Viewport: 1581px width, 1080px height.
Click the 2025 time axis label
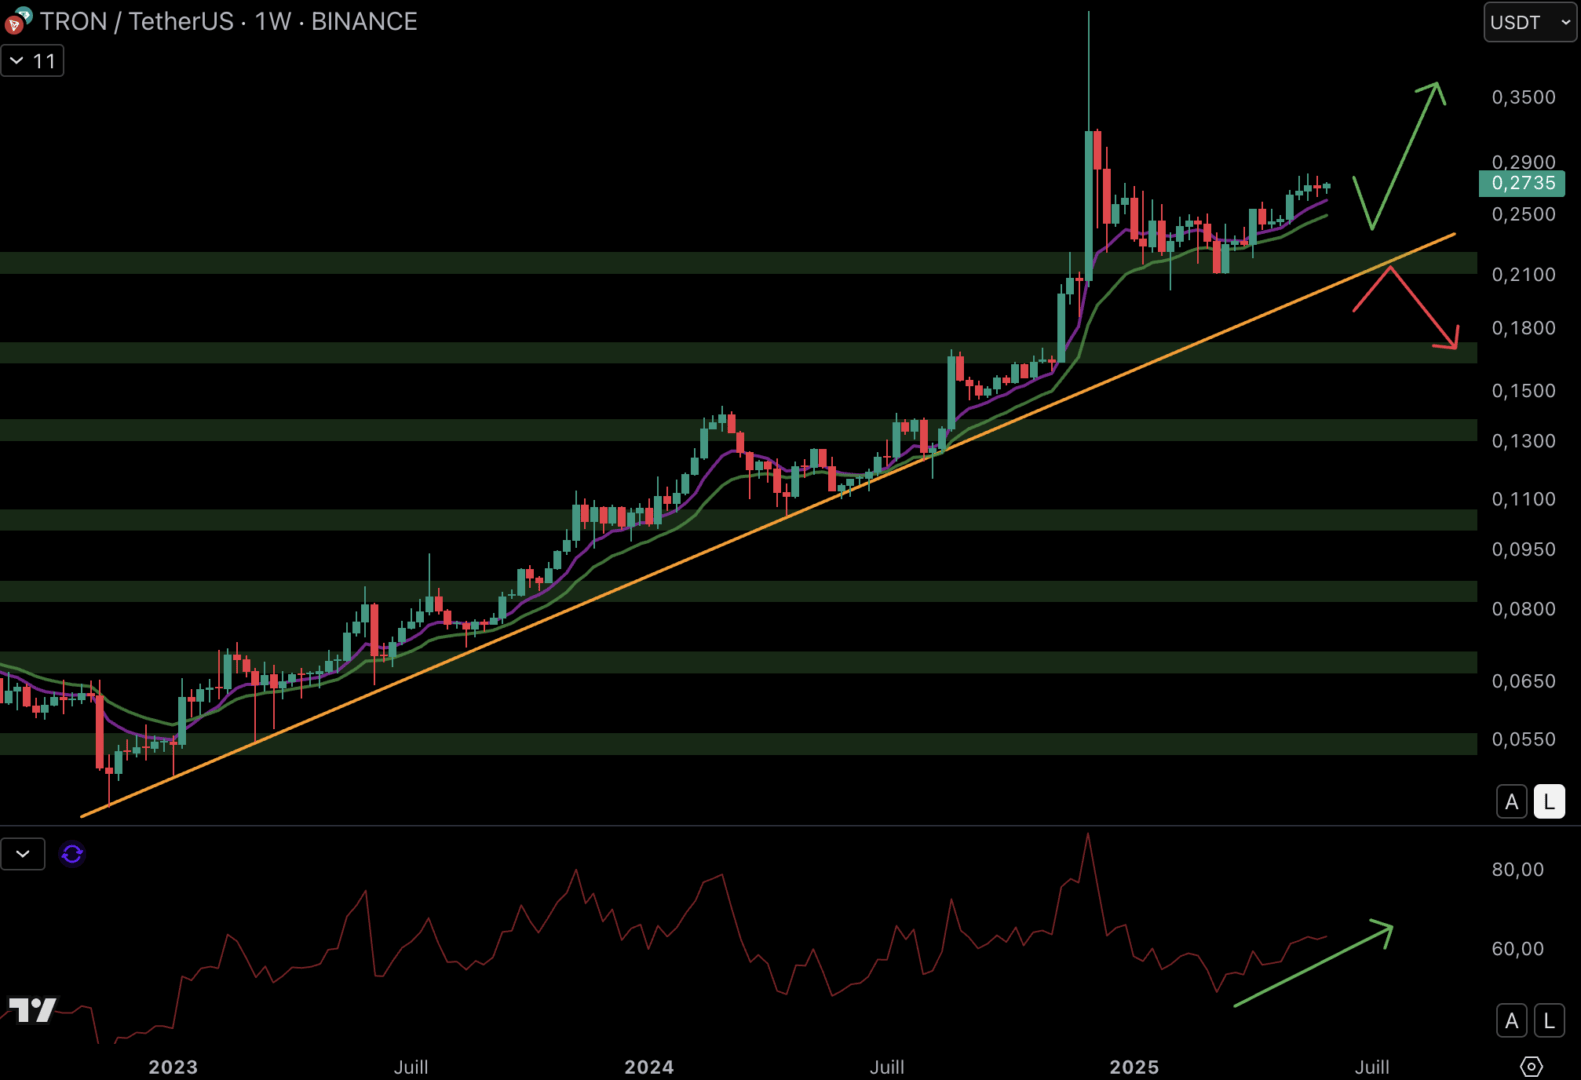[x=1134, y=1067]
